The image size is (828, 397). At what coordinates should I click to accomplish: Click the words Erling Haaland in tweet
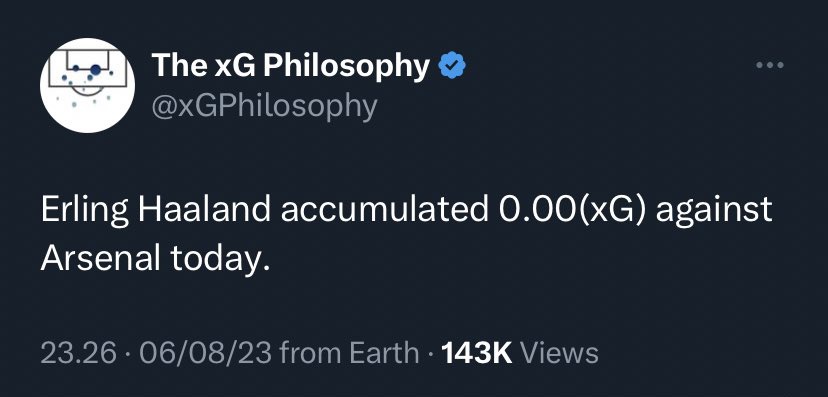click(x=155, y=211)
